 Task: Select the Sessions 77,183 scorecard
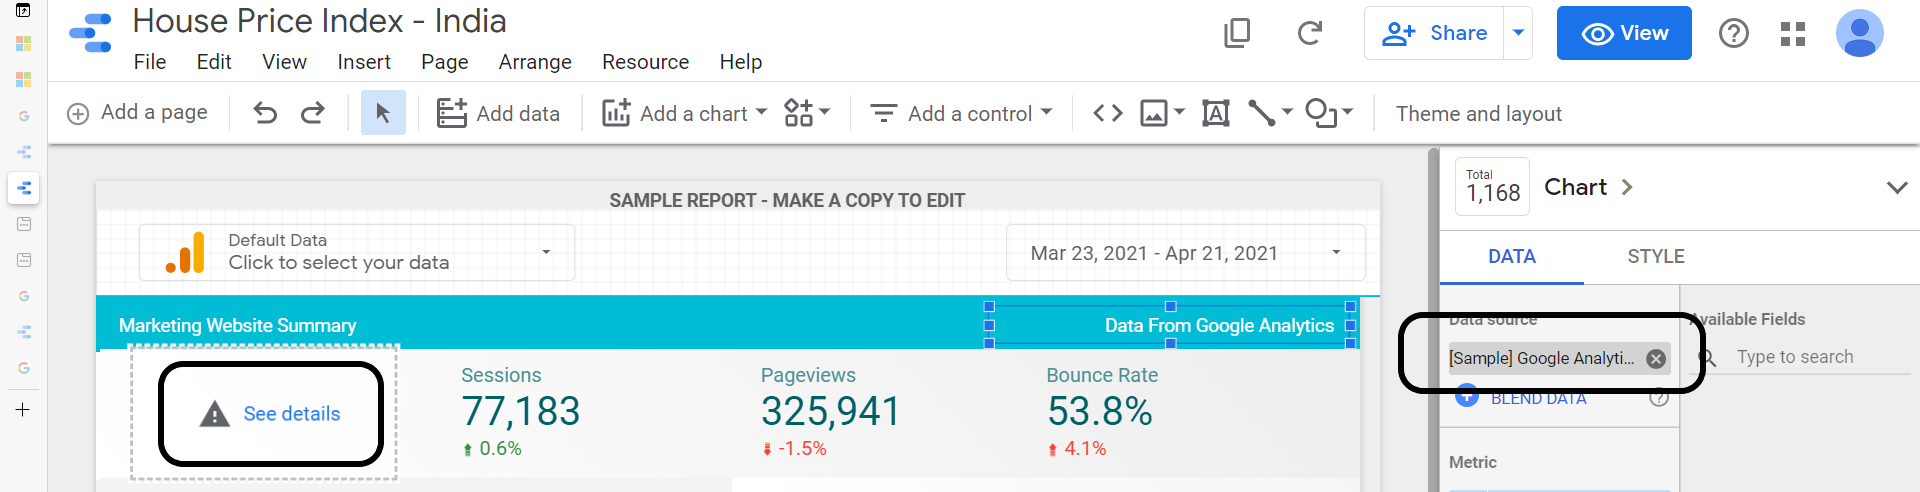click(521, 411)
